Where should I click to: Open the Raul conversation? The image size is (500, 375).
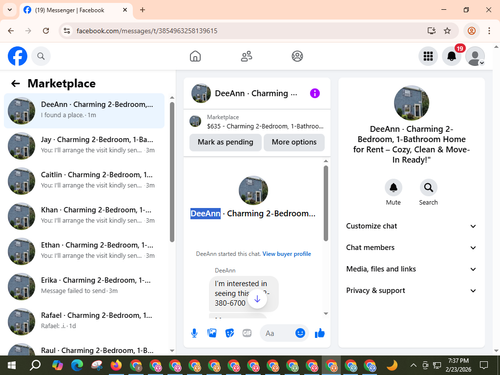point(84,349)
